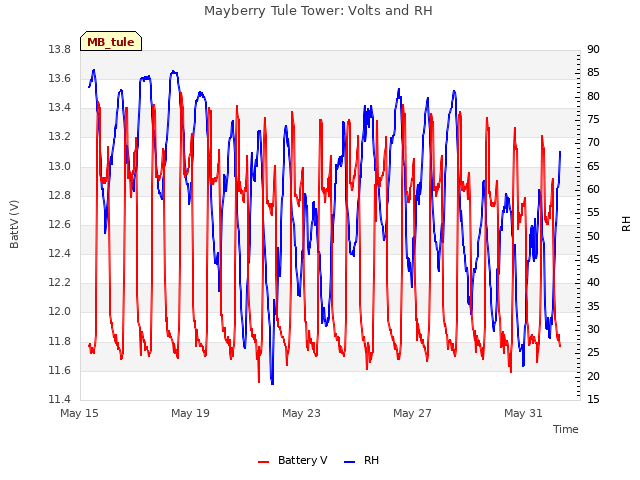Screen dimensions: 640x480
Task: Click the 13.6 voltage tick label
Action: click(60, 78)
